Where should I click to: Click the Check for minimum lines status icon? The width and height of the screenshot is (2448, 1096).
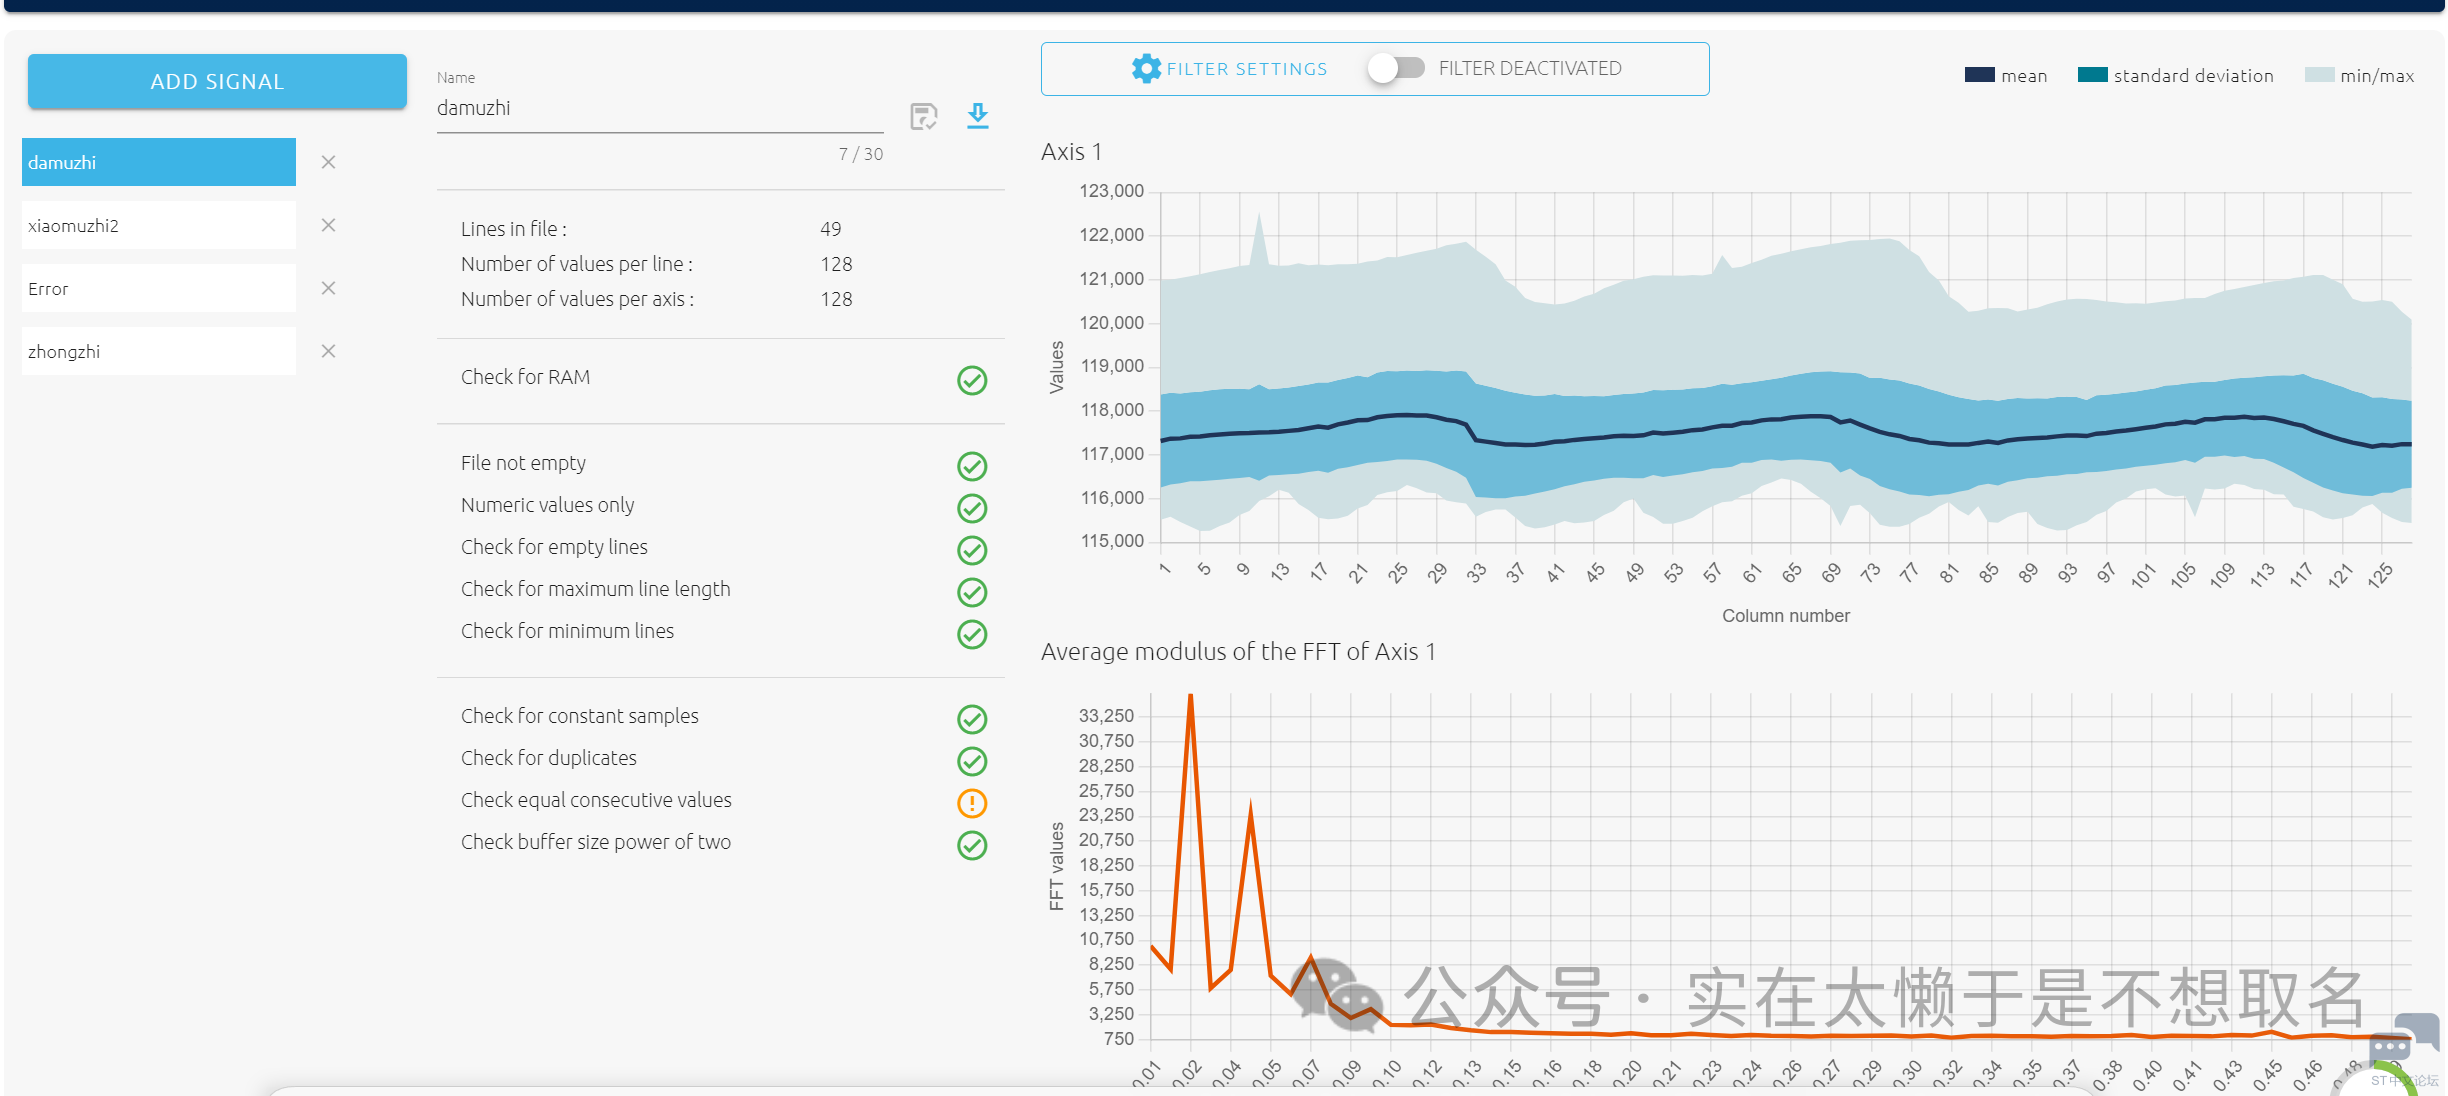tap(972, 634)
